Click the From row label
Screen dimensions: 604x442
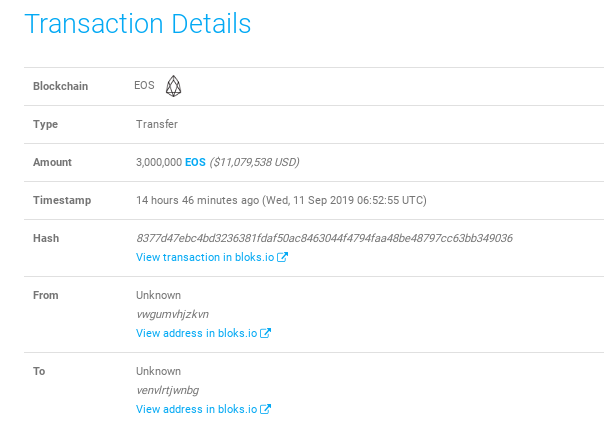click(46, 295)
